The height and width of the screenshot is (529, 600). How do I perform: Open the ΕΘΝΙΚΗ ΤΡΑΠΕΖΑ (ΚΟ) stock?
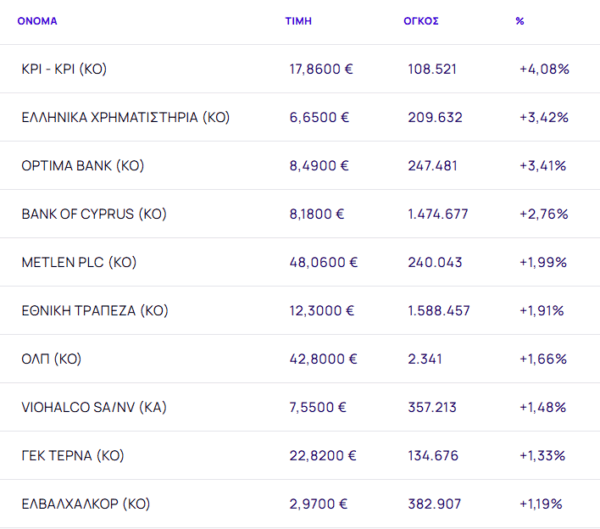pyautogui.click(x=95, y=311)
